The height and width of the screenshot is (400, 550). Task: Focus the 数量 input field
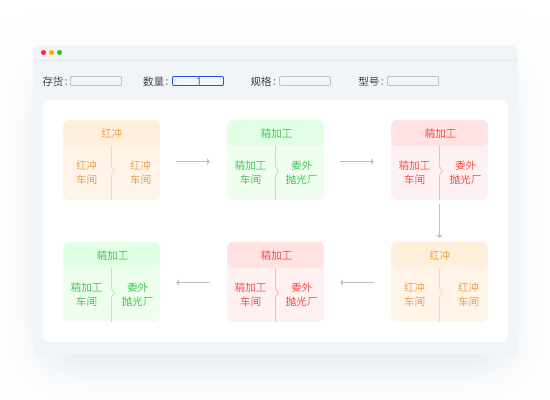pyautogui.click(x=198, y=81)
